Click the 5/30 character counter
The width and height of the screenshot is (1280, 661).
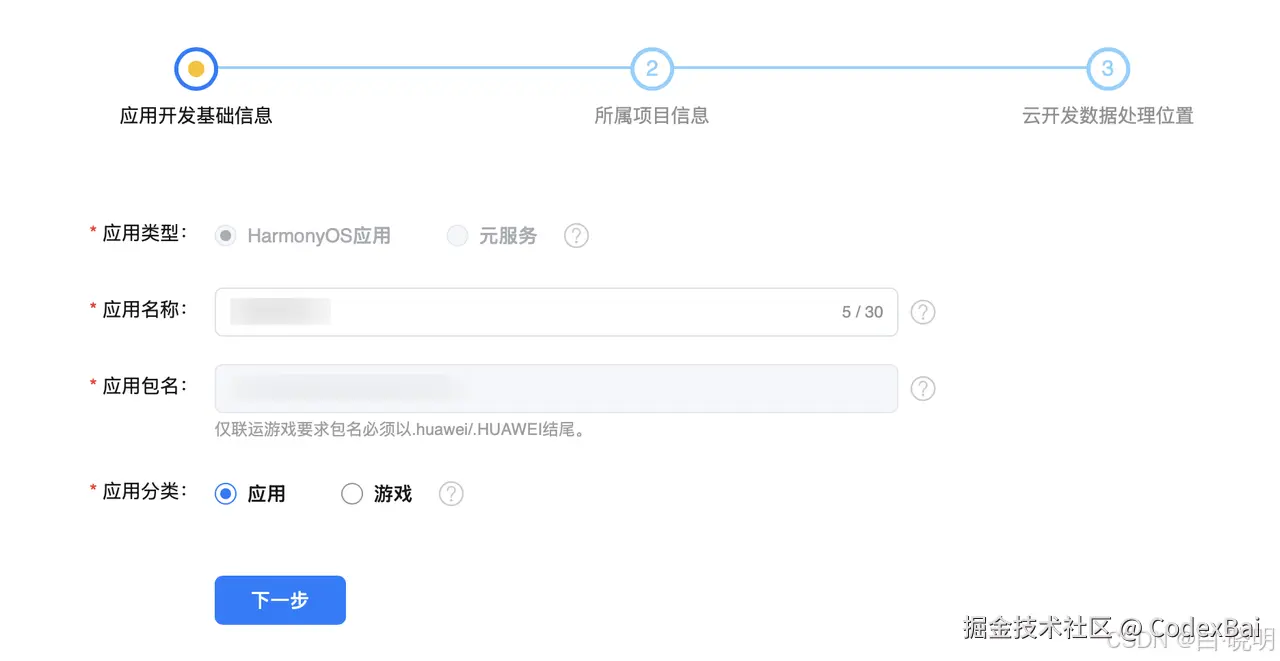point(862,311)
